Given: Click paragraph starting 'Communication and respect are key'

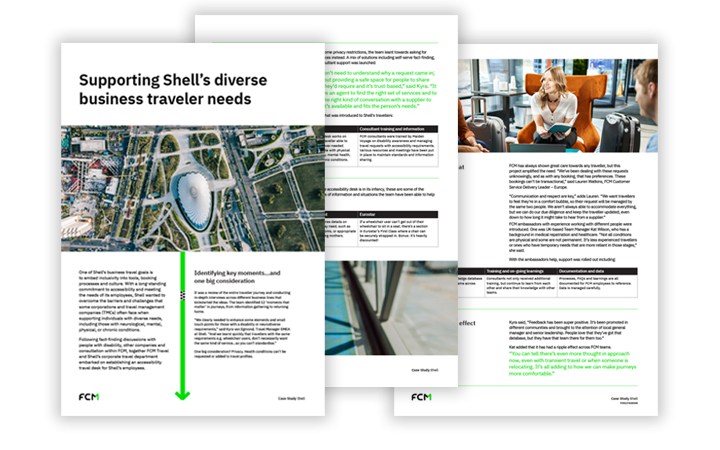Looking at the screenshot, I should point(573,207).
